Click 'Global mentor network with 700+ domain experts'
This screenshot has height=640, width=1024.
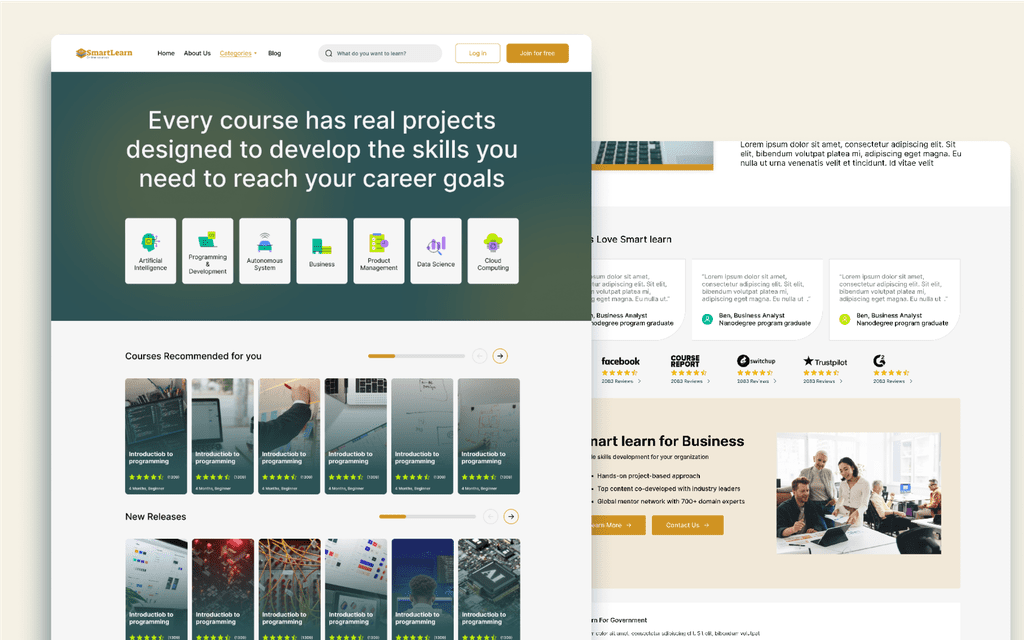(671, 502)
